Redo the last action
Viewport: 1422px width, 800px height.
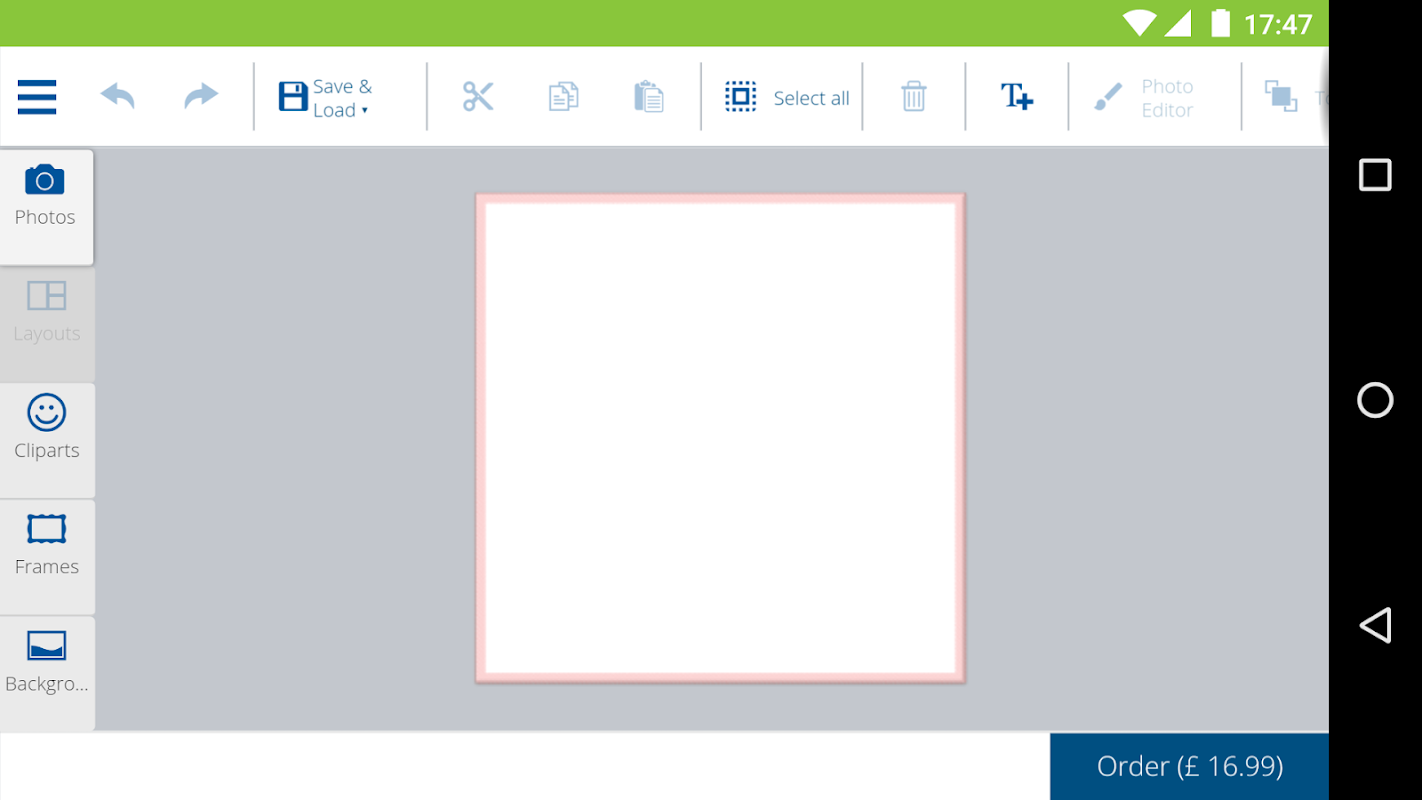coord(201,96)
